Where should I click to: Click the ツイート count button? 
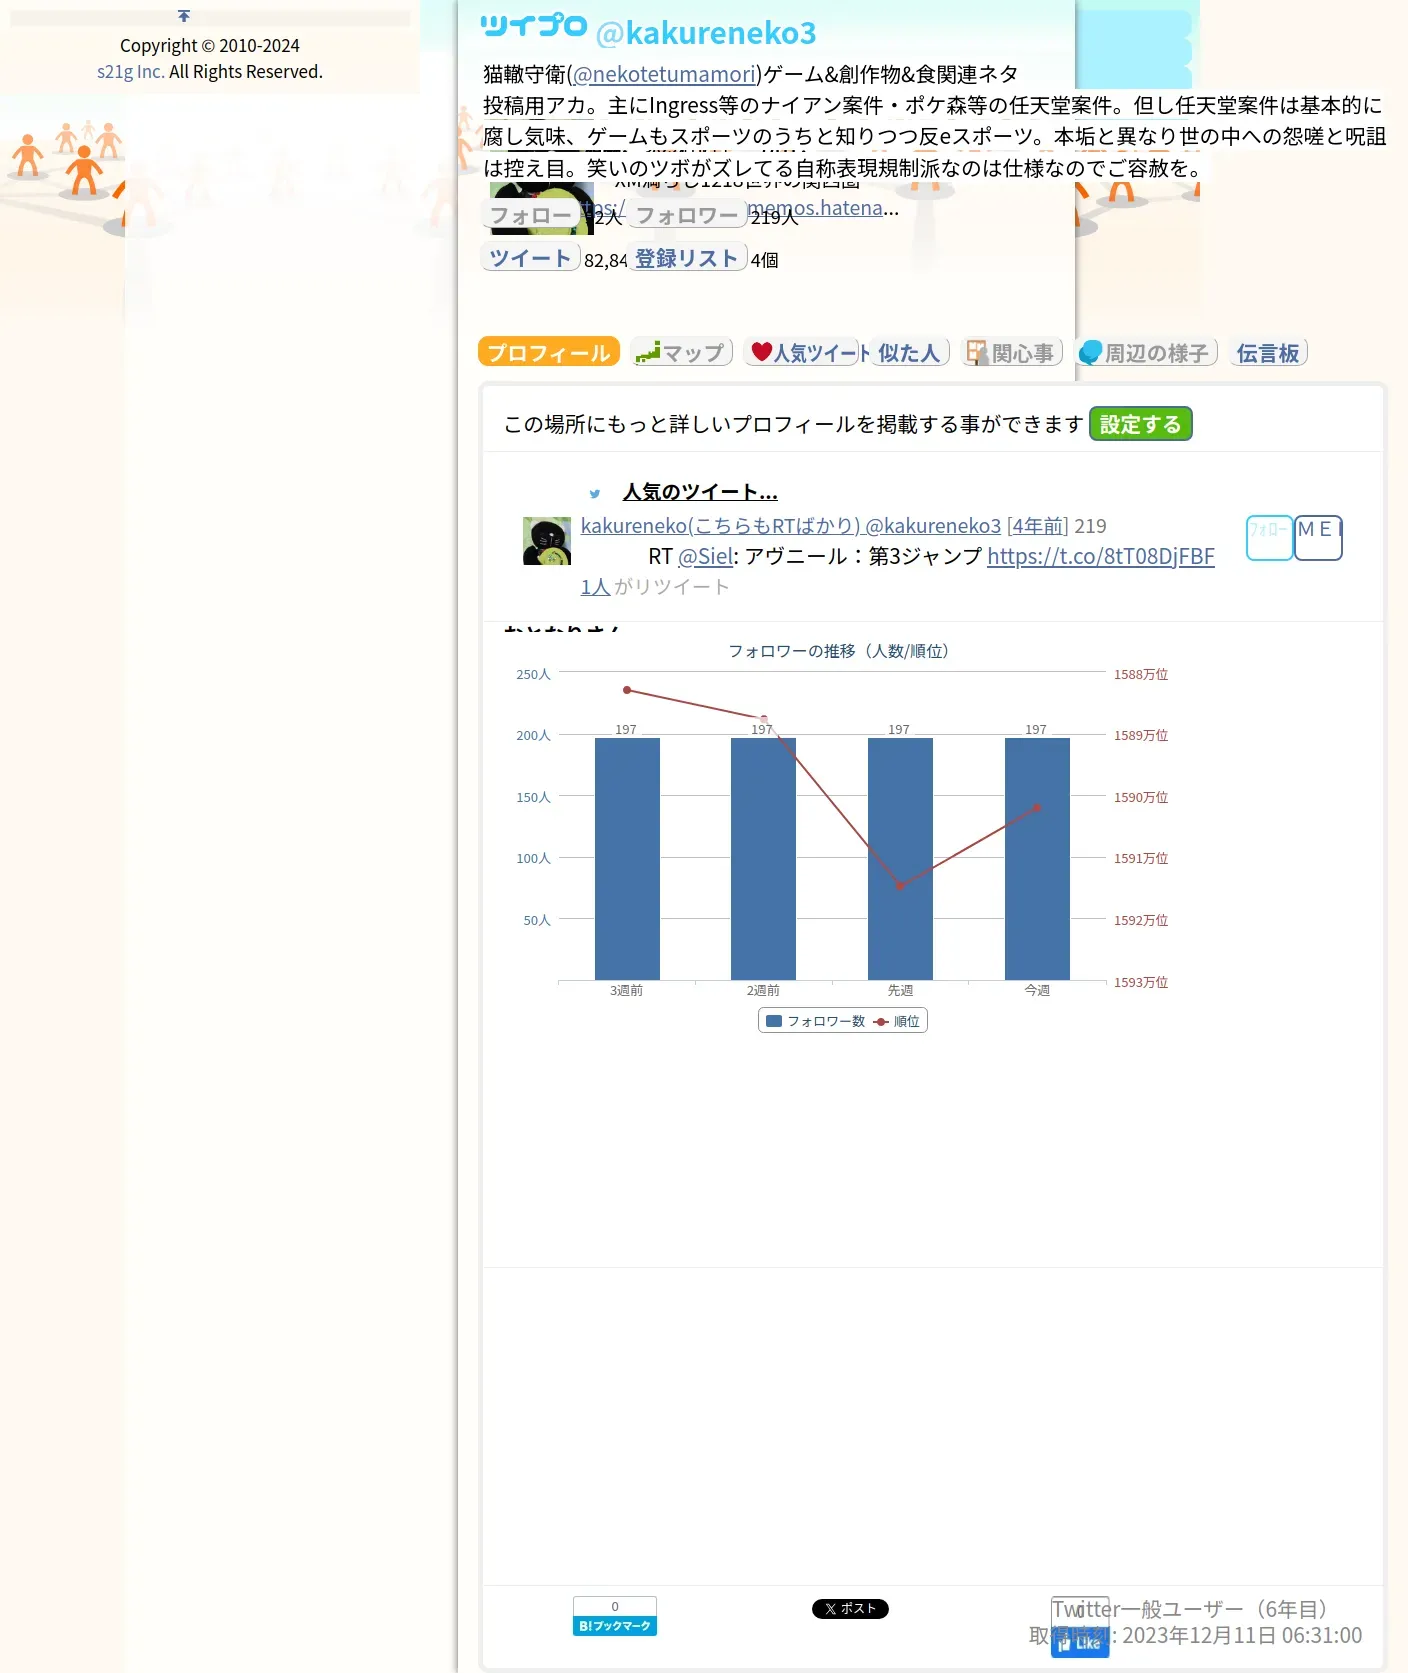[x=531, y=258]
